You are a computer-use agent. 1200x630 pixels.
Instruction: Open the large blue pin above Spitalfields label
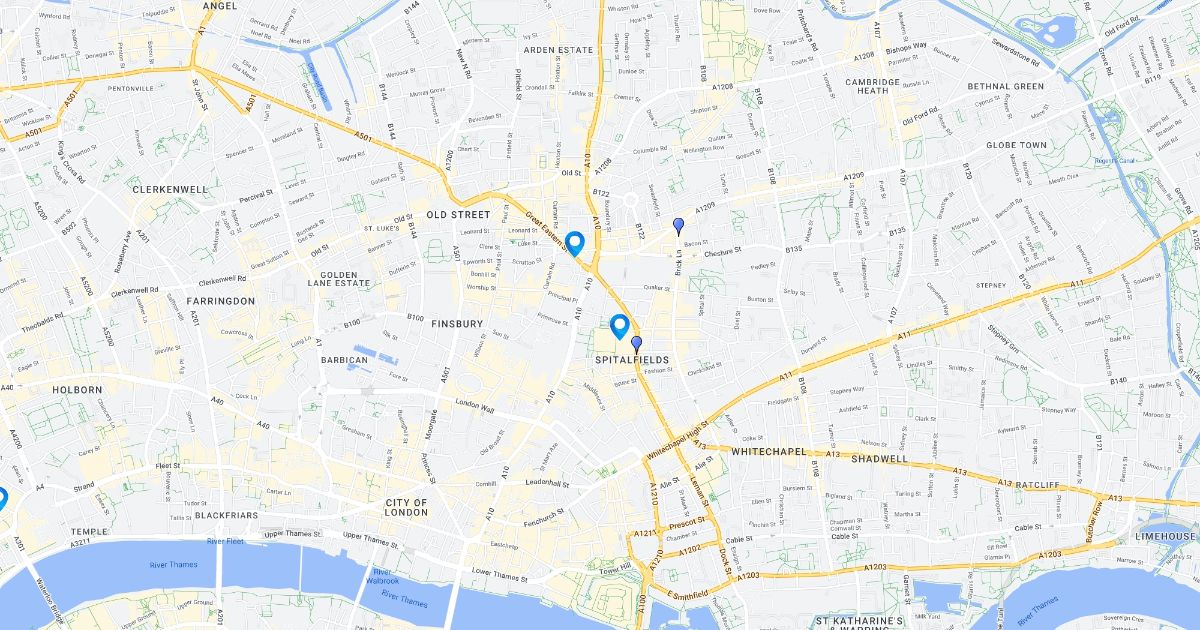619,326
